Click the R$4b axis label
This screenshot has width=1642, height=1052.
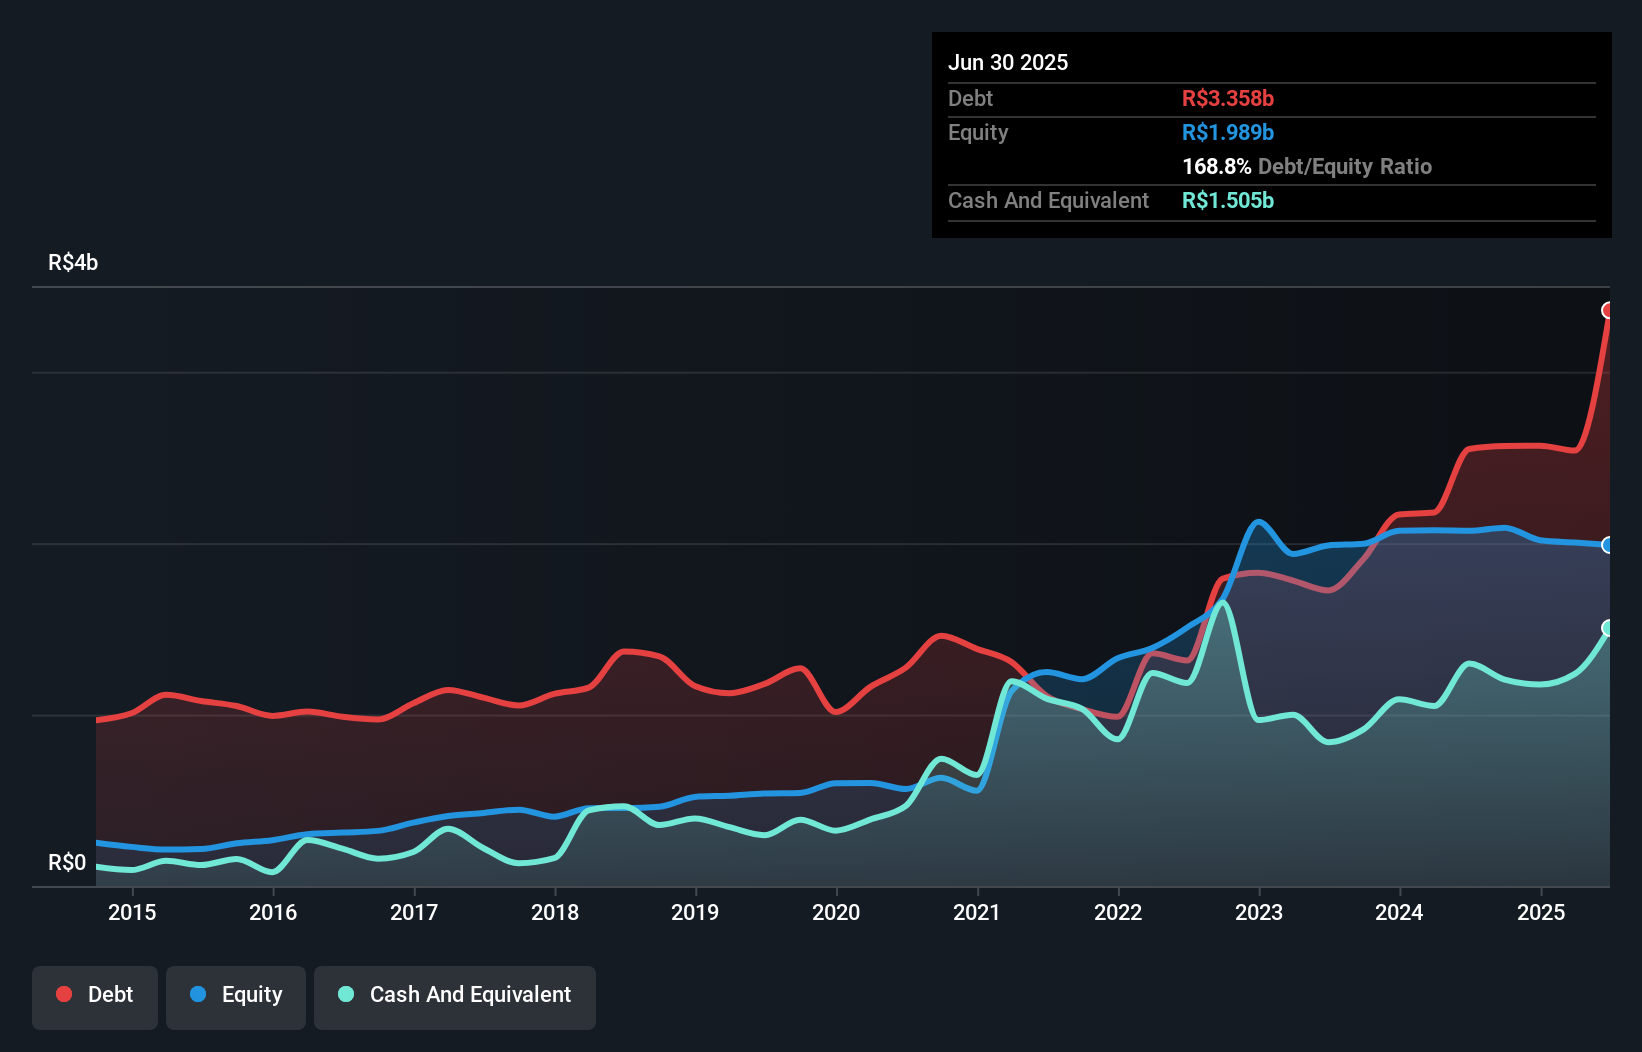(72, 263)
